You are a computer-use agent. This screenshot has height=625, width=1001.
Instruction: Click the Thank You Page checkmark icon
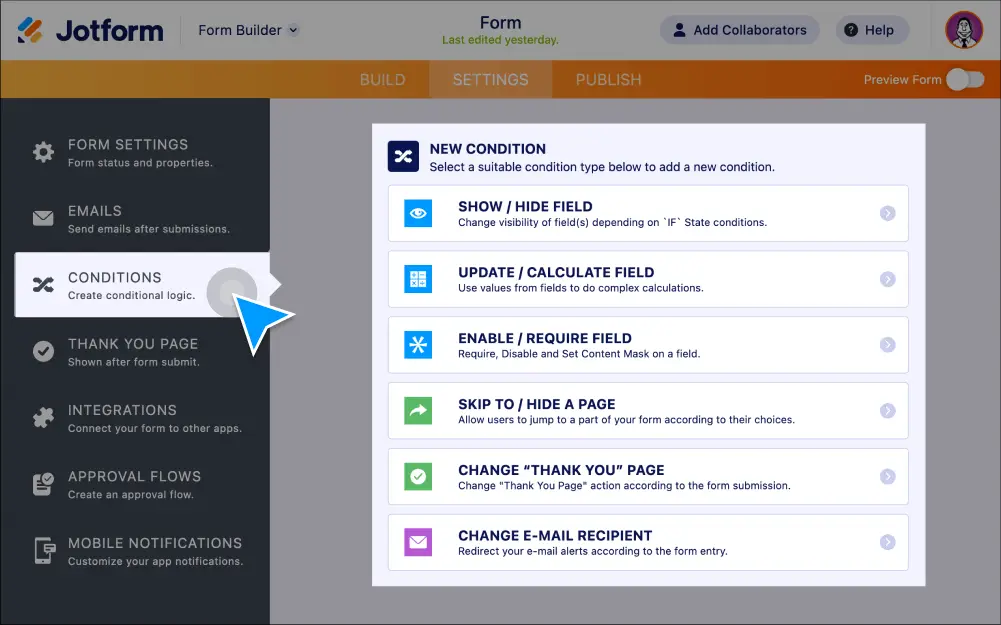click(43, 351)
